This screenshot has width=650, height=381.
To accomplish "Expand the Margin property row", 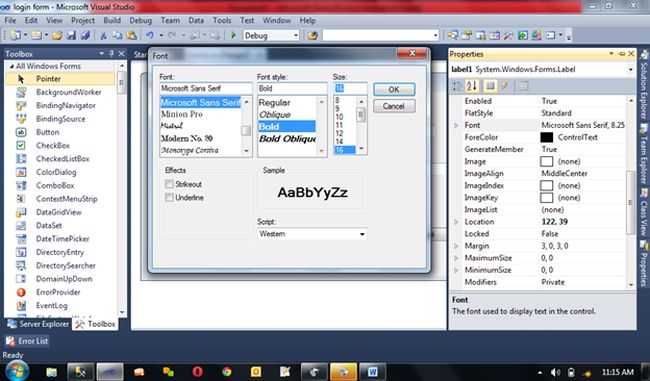I will tap(456, 246).
